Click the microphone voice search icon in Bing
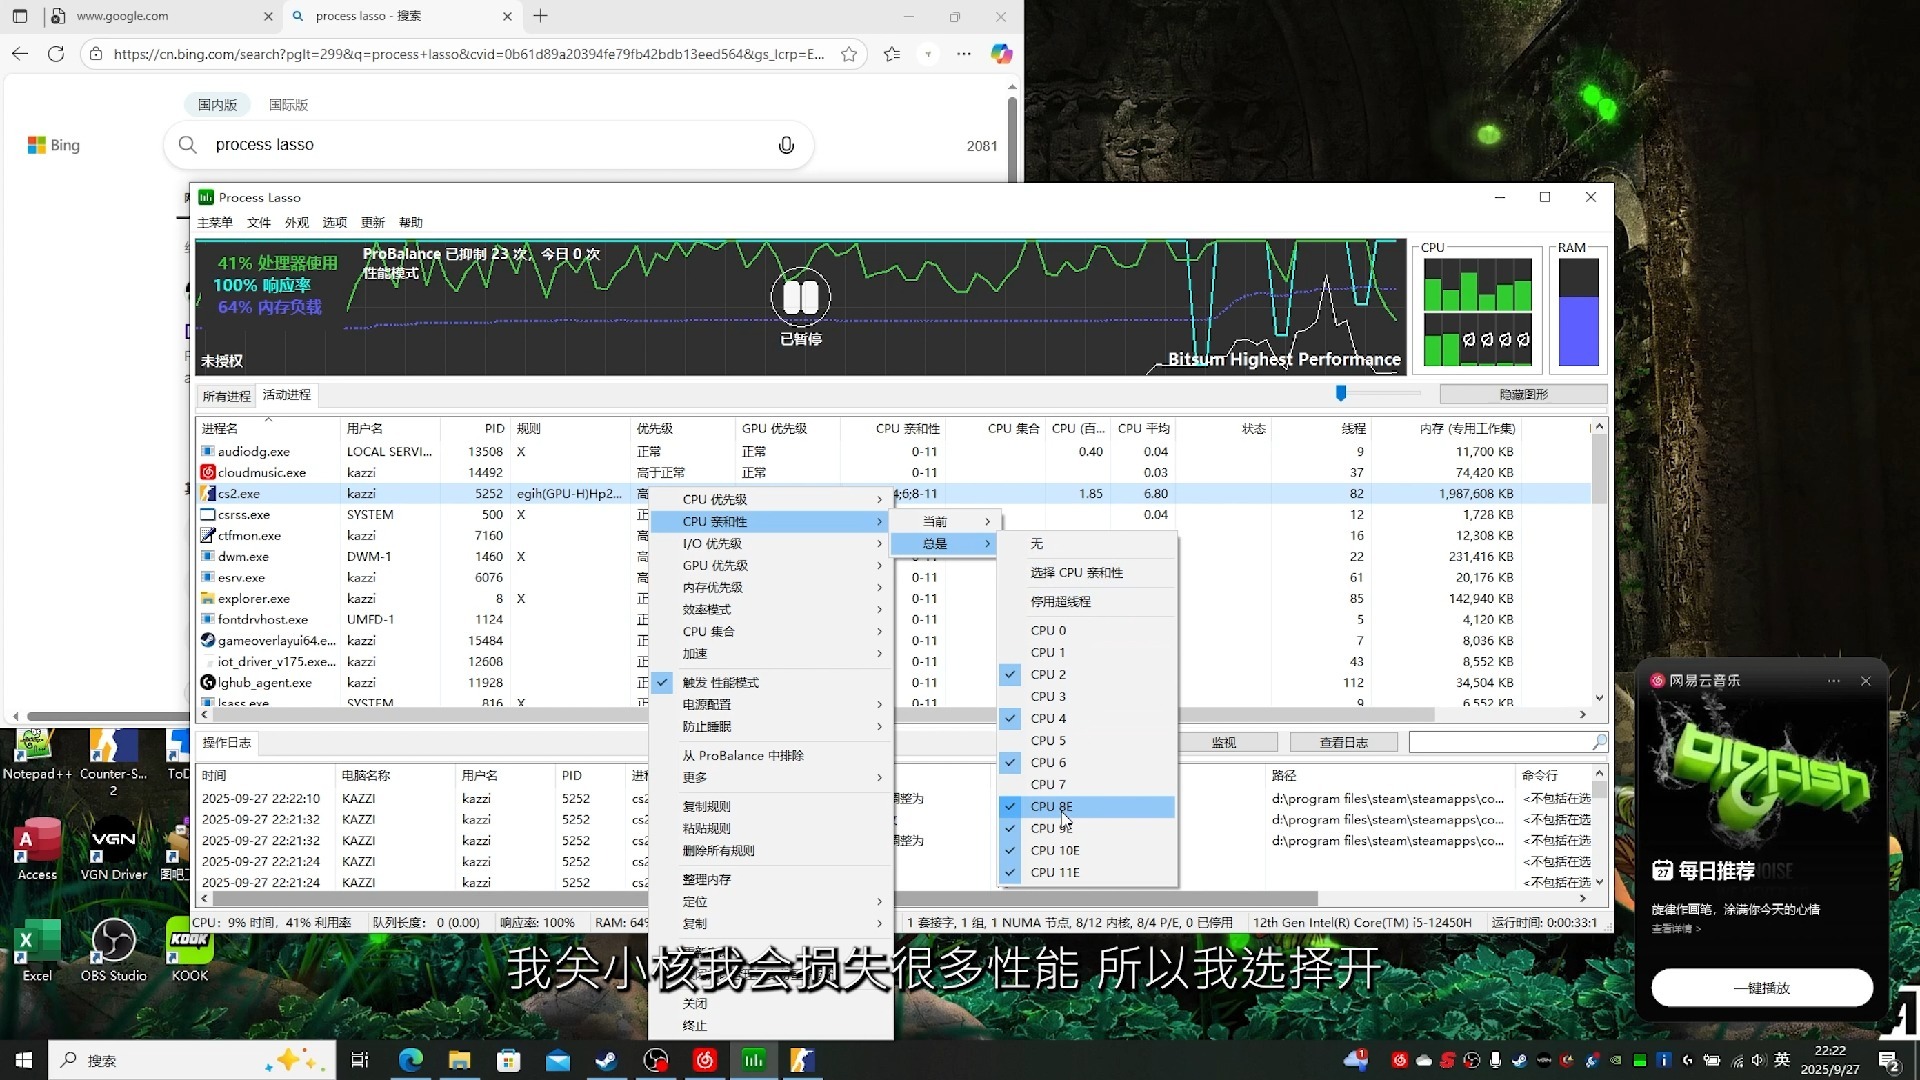1920x1080 pixels. 786,145
